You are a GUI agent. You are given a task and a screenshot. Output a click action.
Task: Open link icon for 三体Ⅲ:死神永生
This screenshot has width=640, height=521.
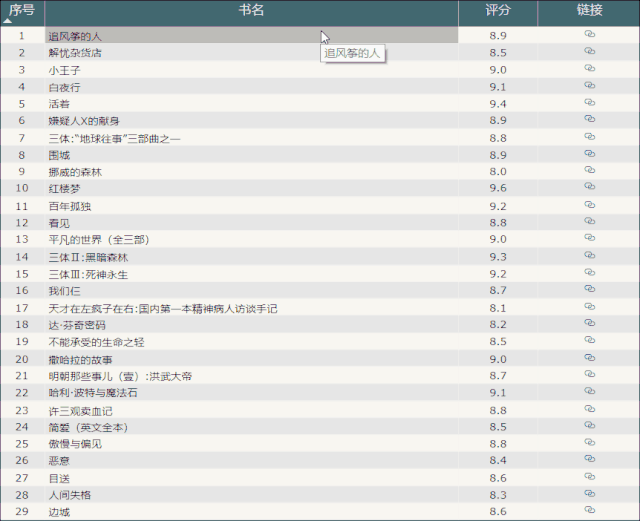(589, 272)
